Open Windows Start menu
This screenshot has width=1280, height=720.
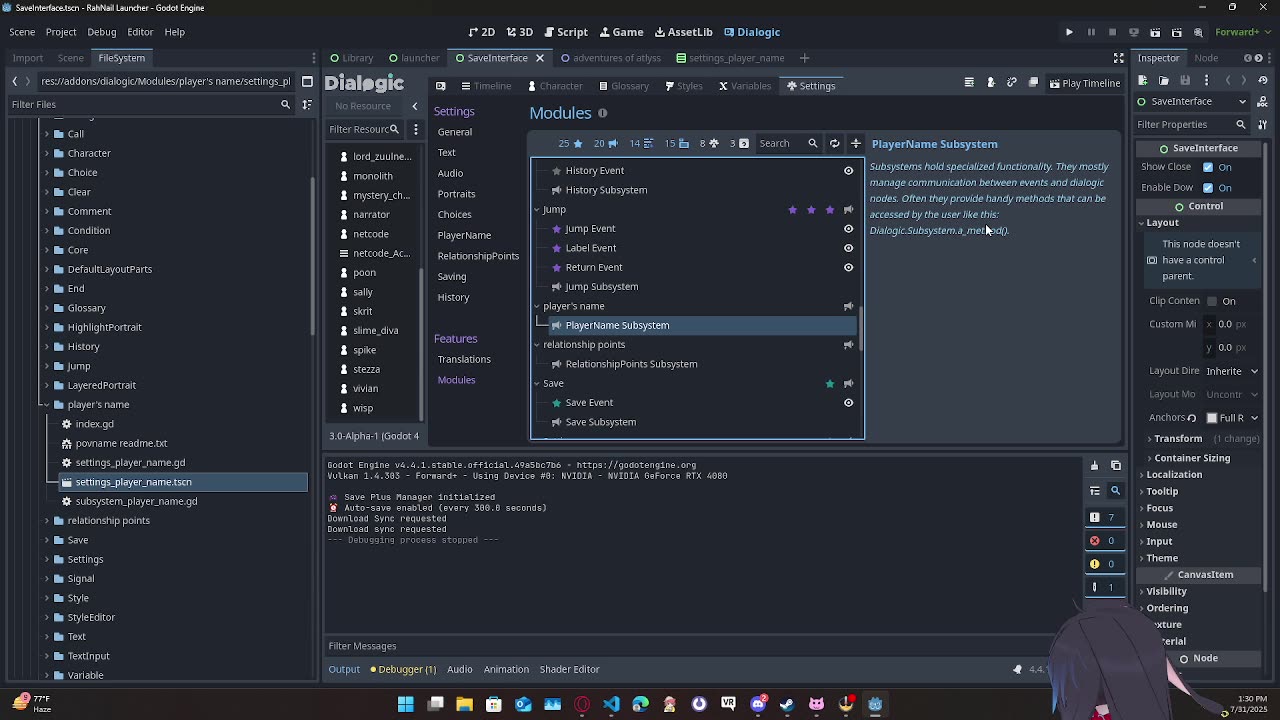pos(406,704)
